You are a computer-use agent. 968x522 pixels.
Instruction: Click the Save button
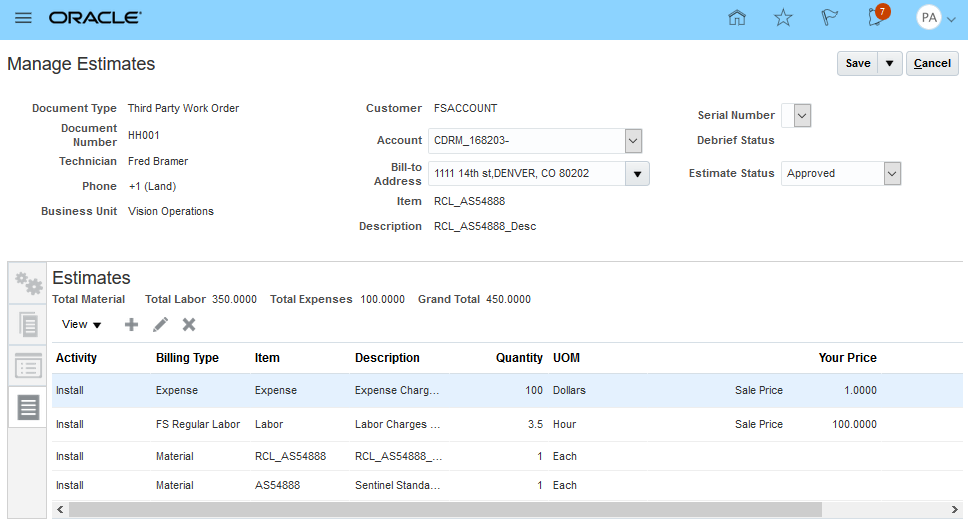857,64
